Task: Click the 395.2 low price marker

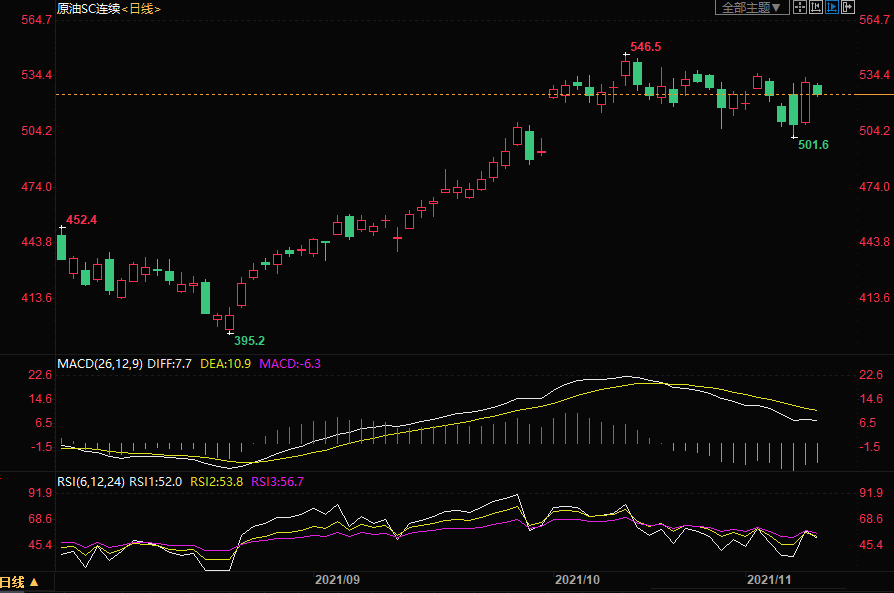Action: (249, 340)
